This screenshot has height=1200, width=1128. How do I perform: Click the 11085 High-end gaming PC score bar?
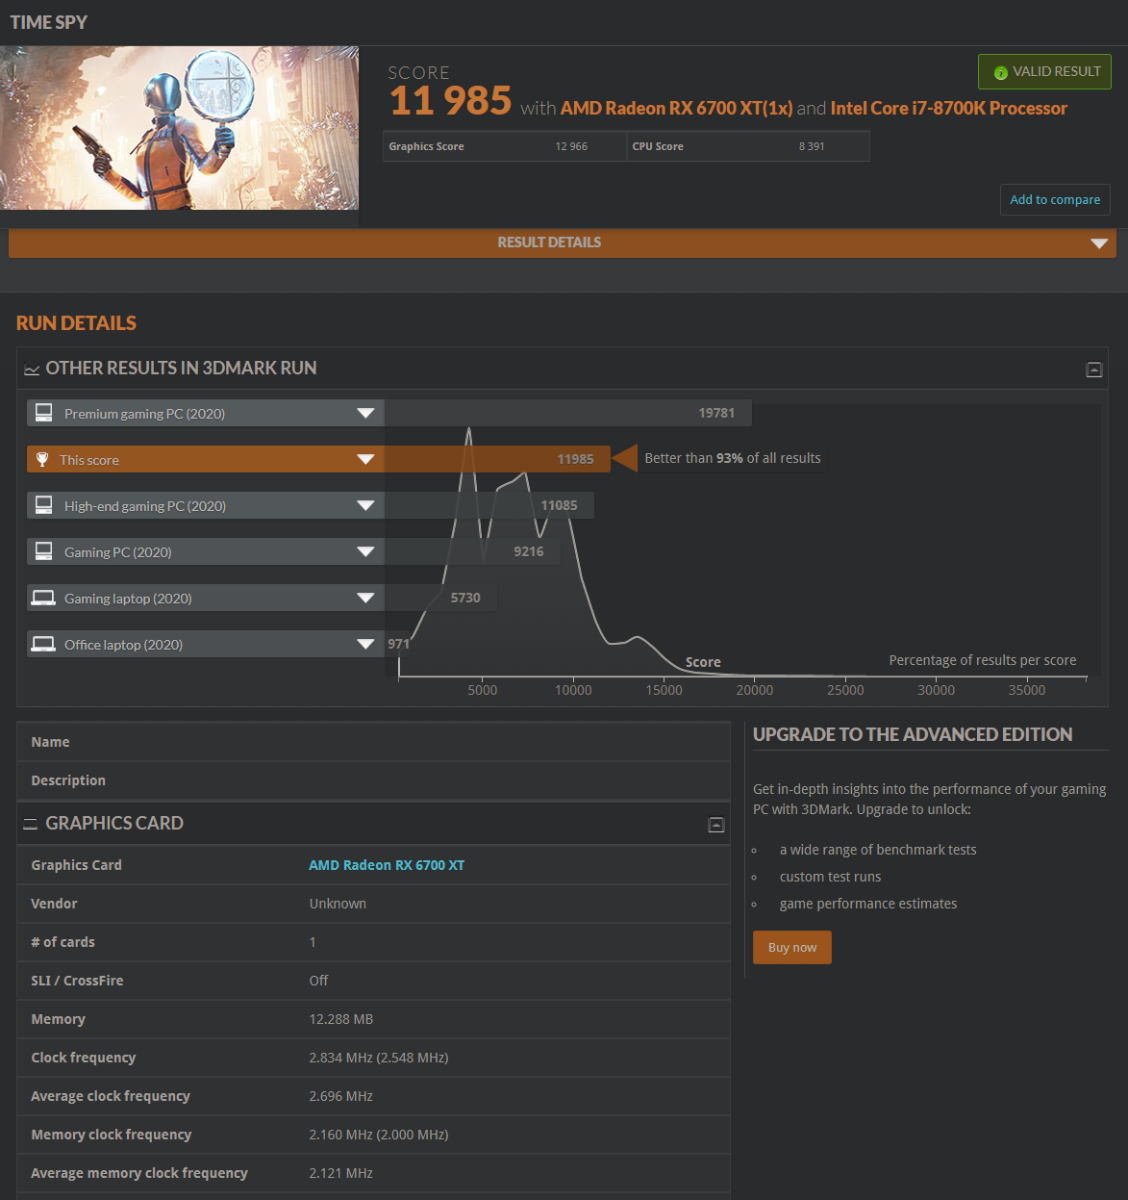point(489,505)
